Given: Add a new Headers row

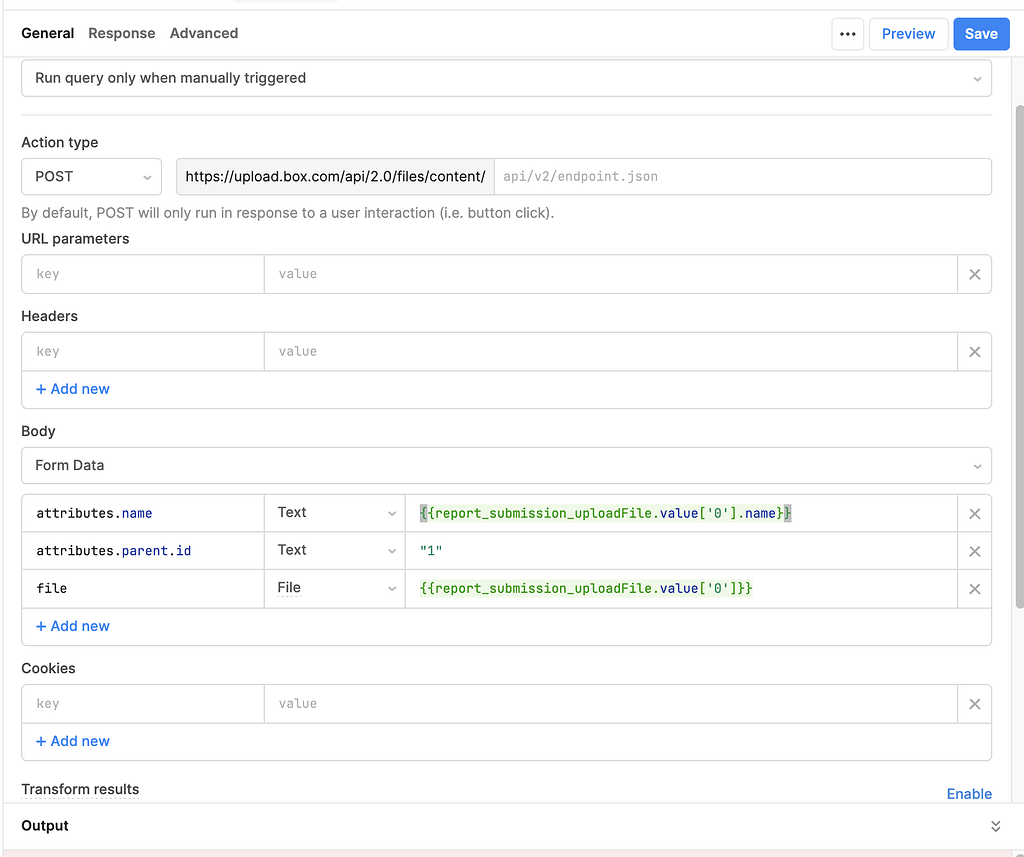Looking at the screenshot, I should click(x=72, y=388).
